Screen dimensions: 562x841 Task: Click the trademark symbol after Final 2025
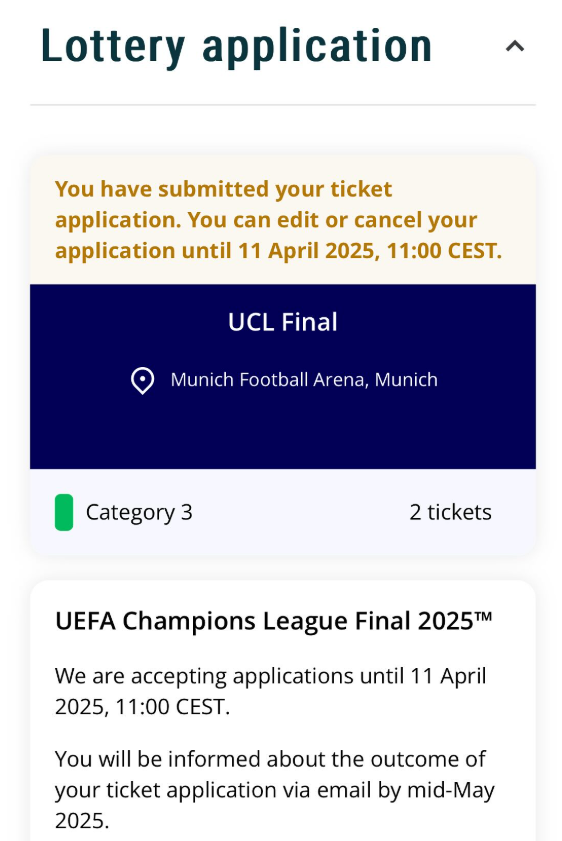(x=484, y=616)
